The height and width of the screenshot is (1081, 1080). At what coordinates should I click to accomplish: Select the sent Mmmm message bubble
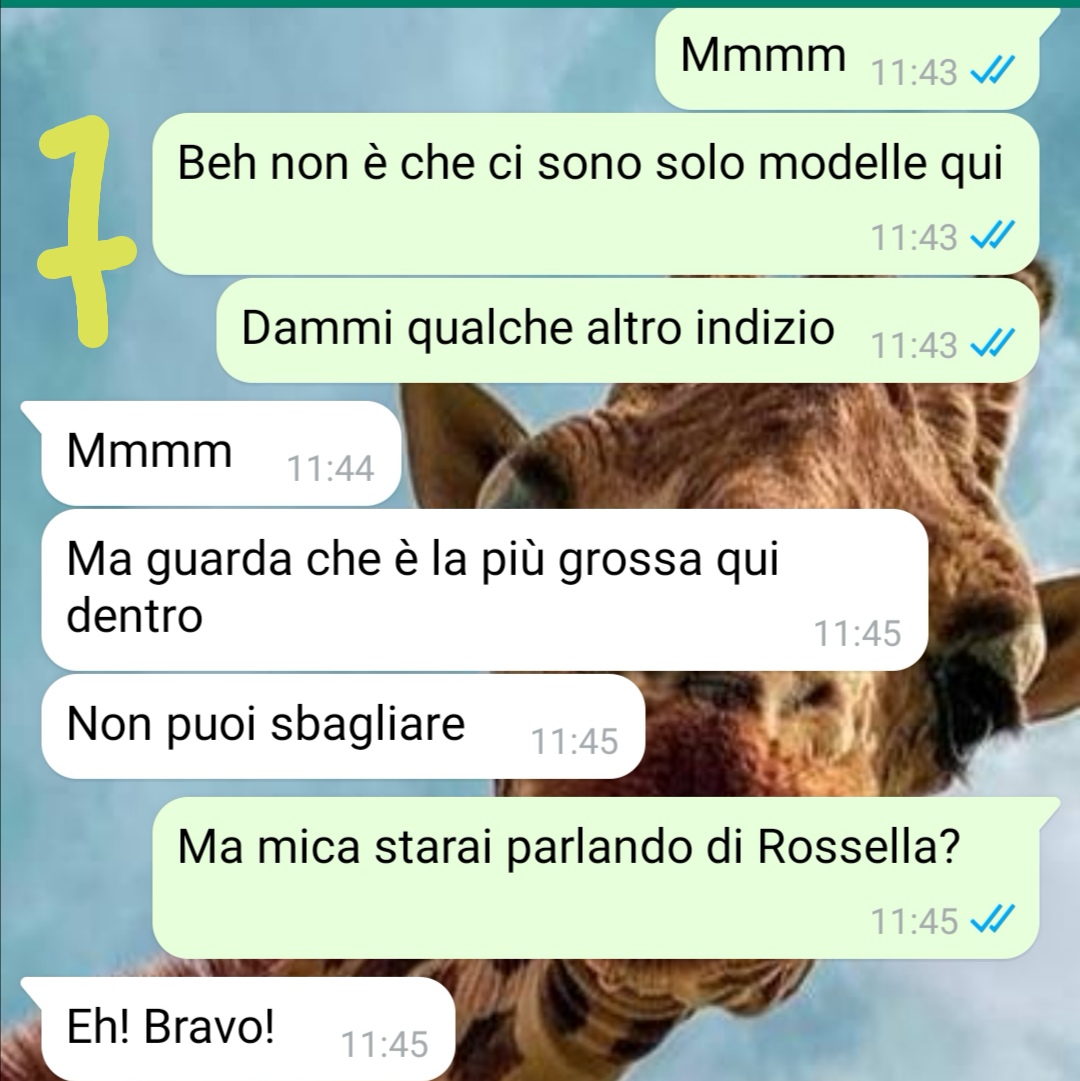coord(848,61)
